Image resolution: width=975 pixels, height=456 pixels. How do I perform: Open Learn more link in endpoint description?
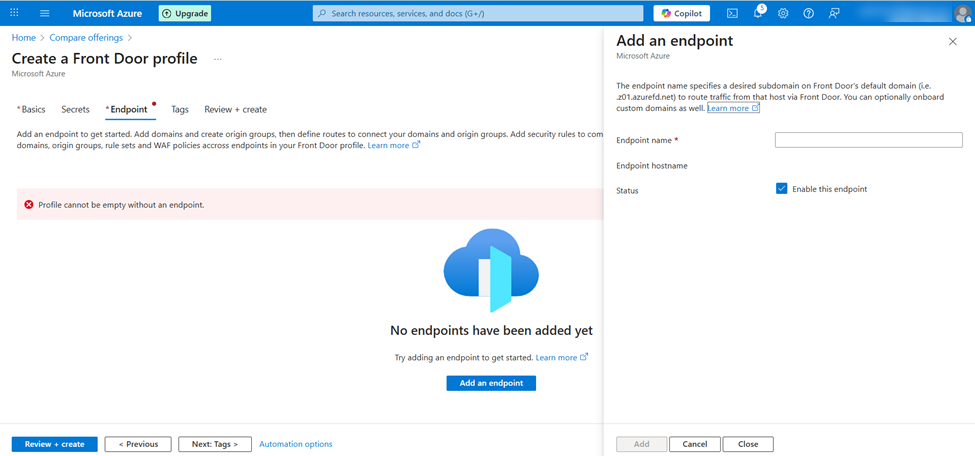[x=394, y=146]
